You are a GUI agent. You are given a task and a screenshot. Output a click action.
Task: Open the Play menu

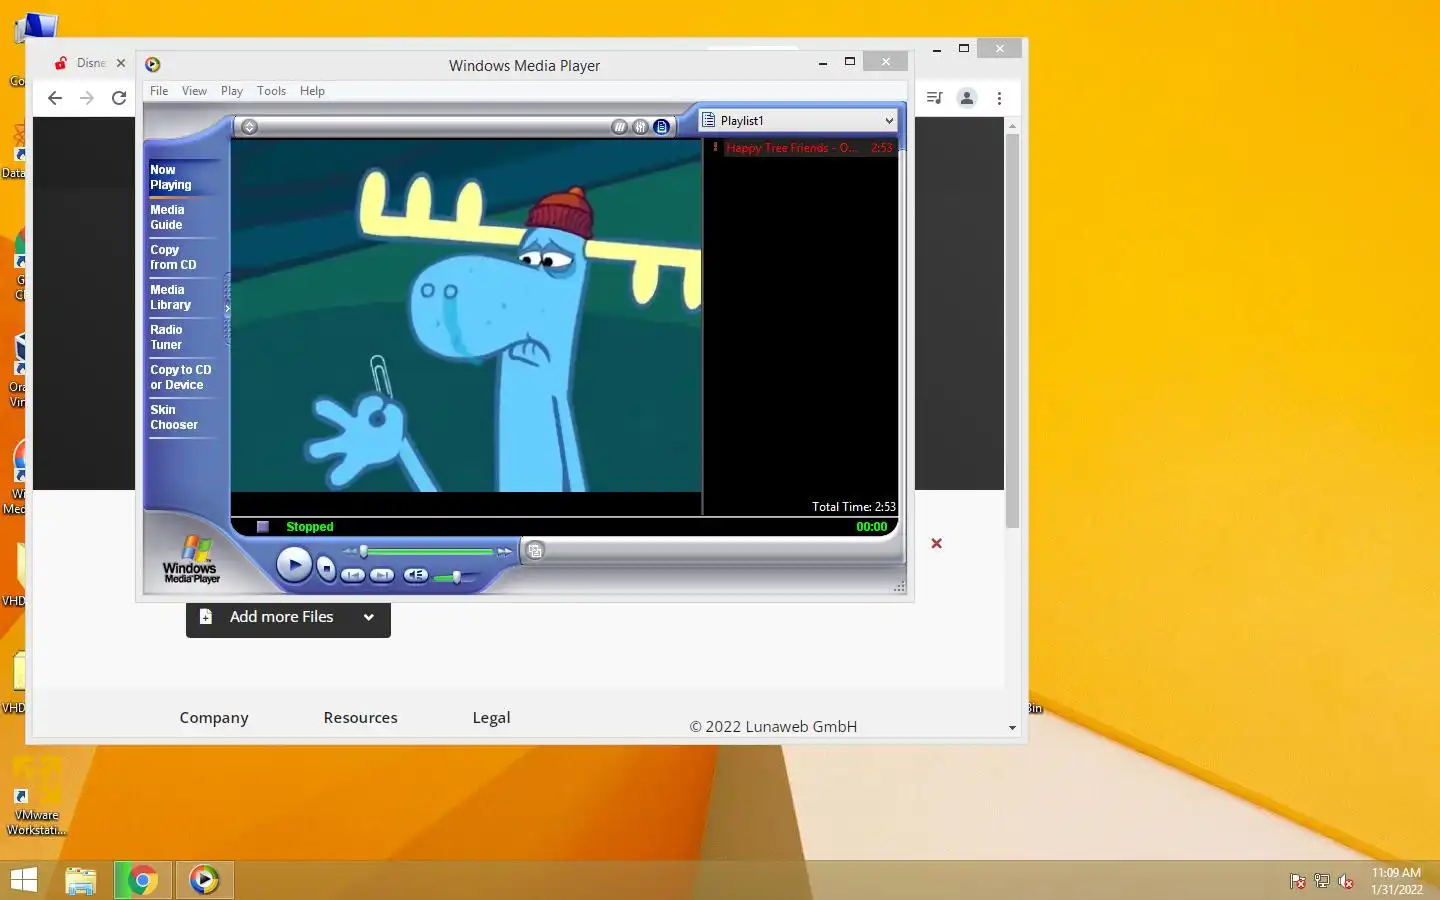232,91
